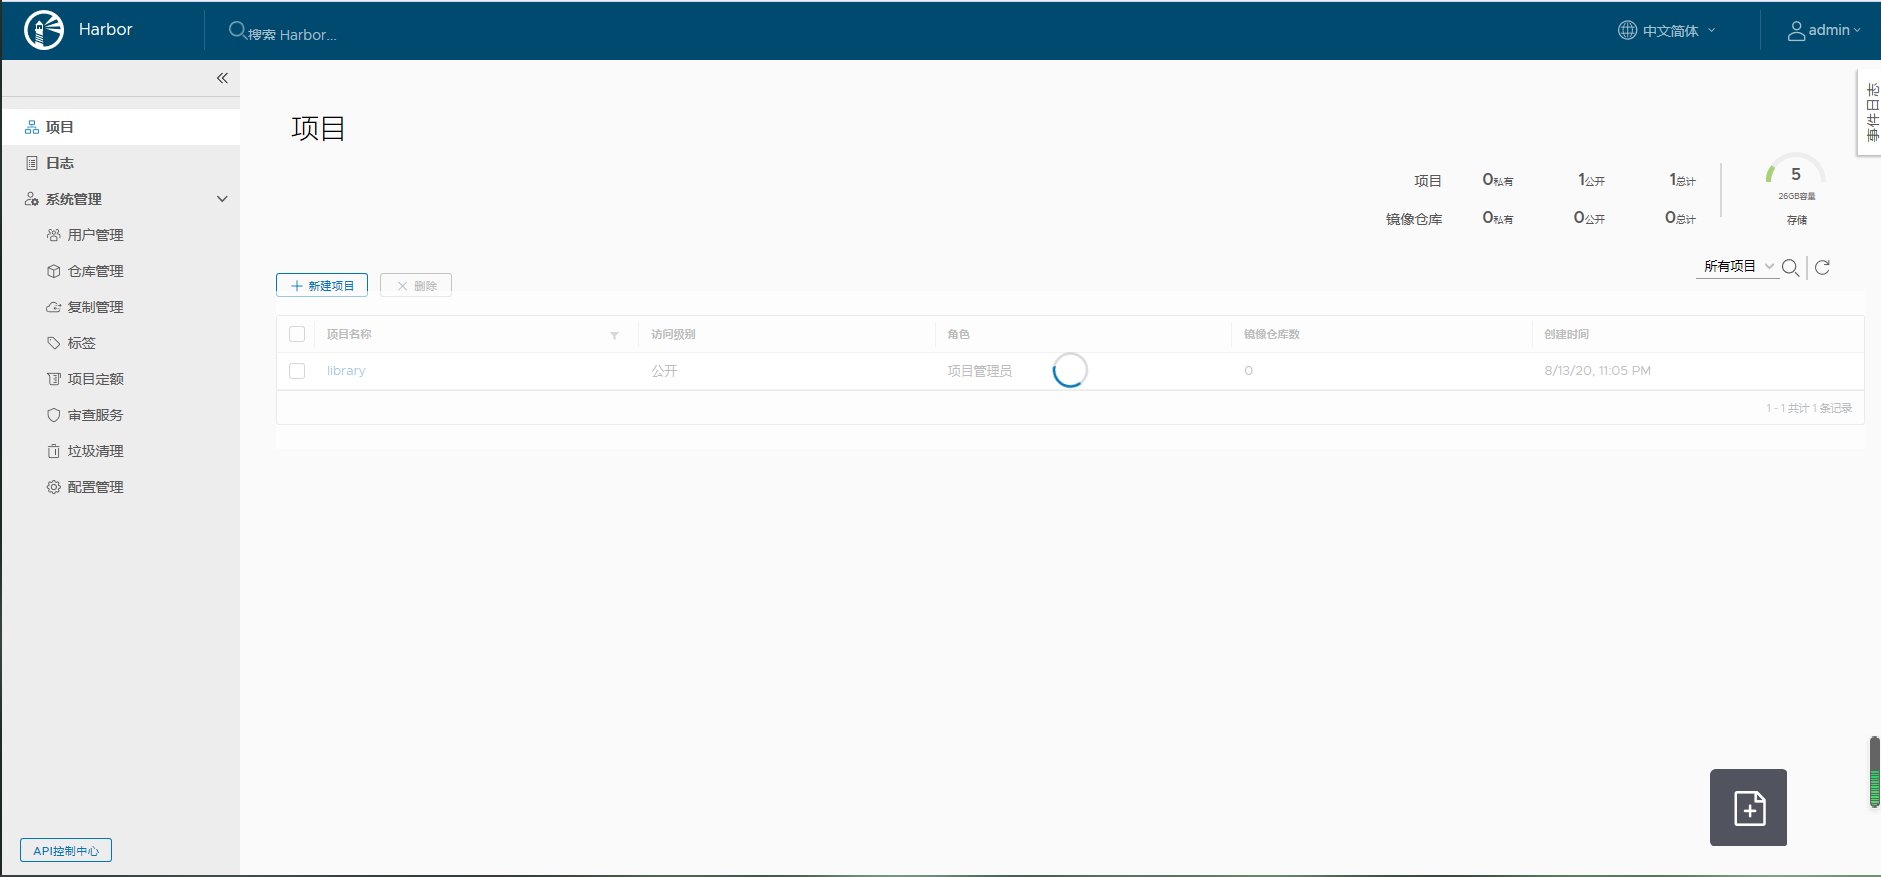Focus the 搜索 Harbor search field
Image resolution: width=1881 pixels, height=877 pixels.
coord(292,35)
